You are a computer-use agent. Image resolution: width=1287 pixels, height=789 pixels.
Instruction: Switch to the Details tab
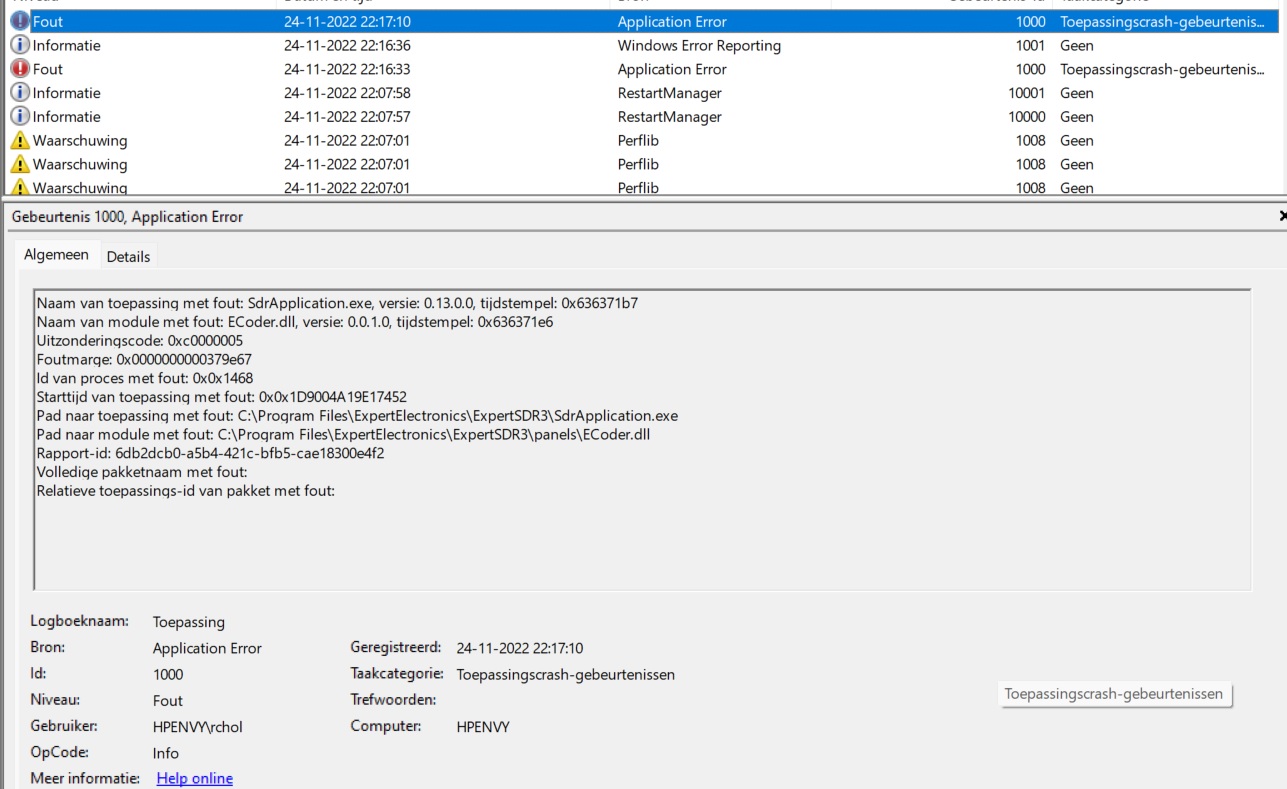128,255
